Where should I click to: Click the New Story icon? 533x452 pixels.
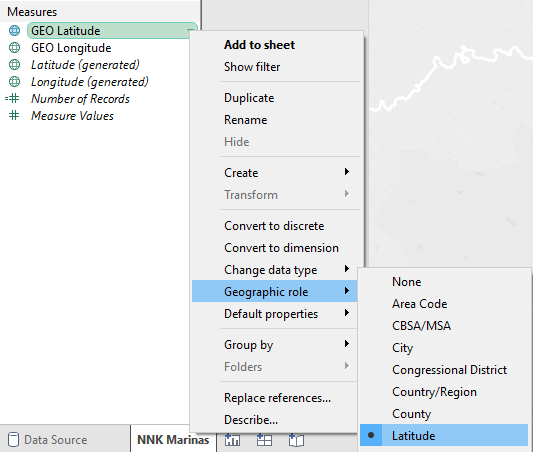point(296,440)
